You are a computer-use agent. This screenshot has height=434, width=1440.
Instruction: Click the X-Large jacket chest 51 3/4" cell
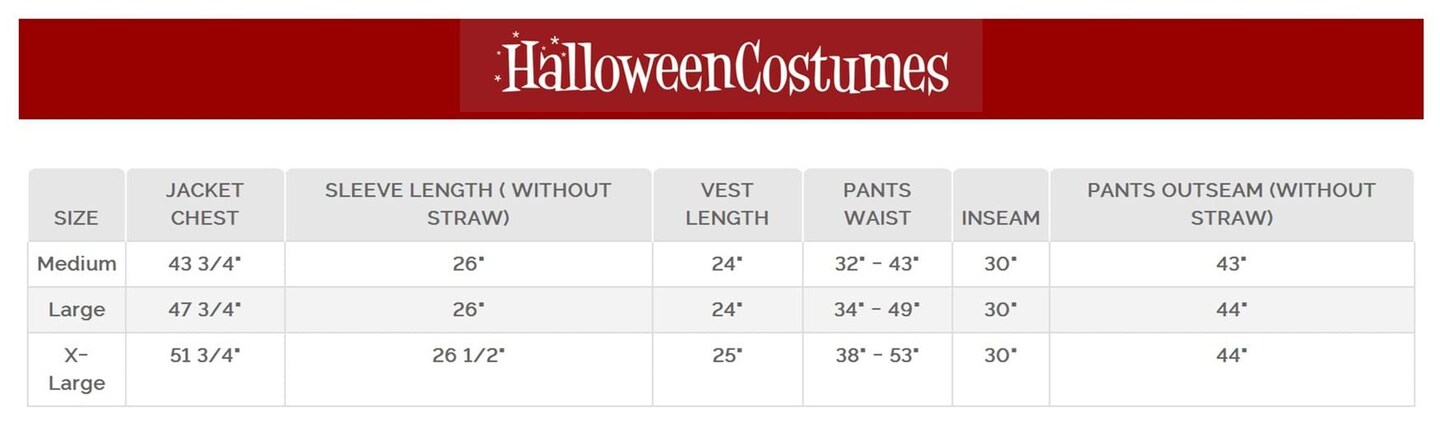pos(205,355)
